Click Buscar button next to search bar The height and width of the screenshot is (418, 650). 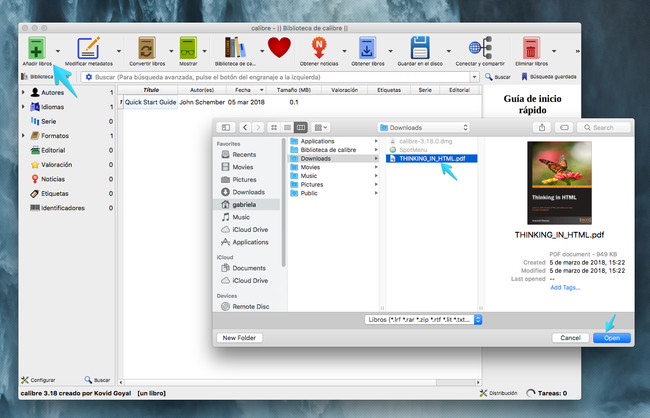tap(498, 77)
